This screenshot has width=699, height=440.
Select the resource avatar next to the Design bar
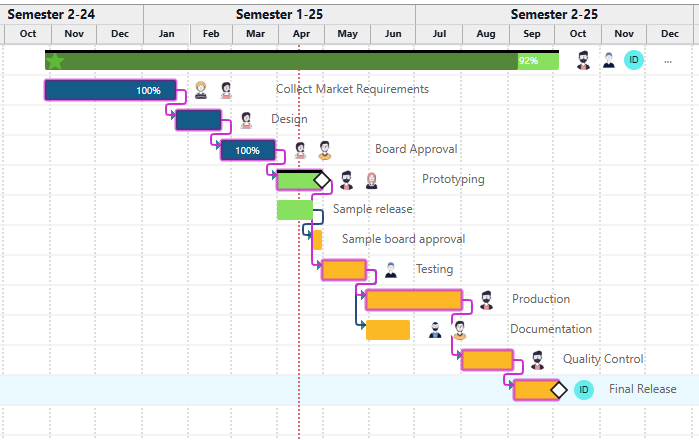(246, 120)
